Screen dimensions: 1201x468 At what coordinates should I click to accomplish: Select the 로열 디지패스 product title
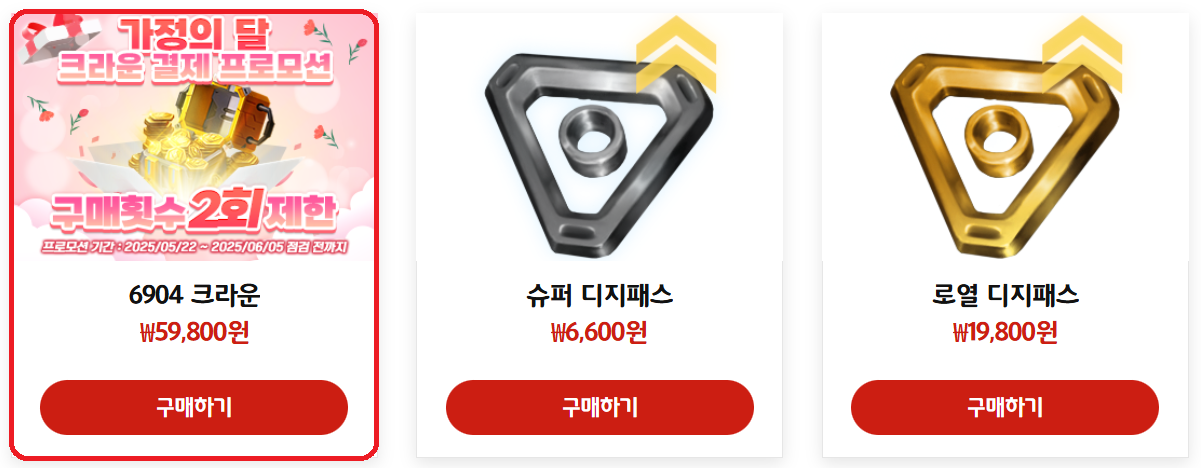(1005, 296)
